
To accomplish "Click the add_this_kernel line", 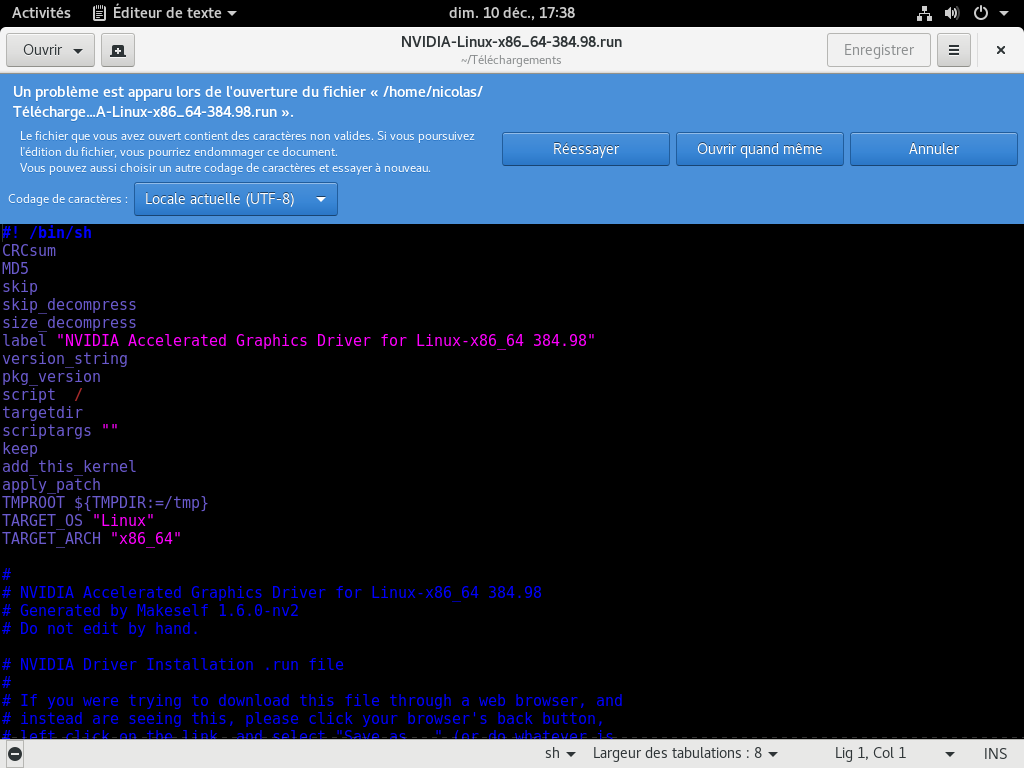I will pos(69,467).
